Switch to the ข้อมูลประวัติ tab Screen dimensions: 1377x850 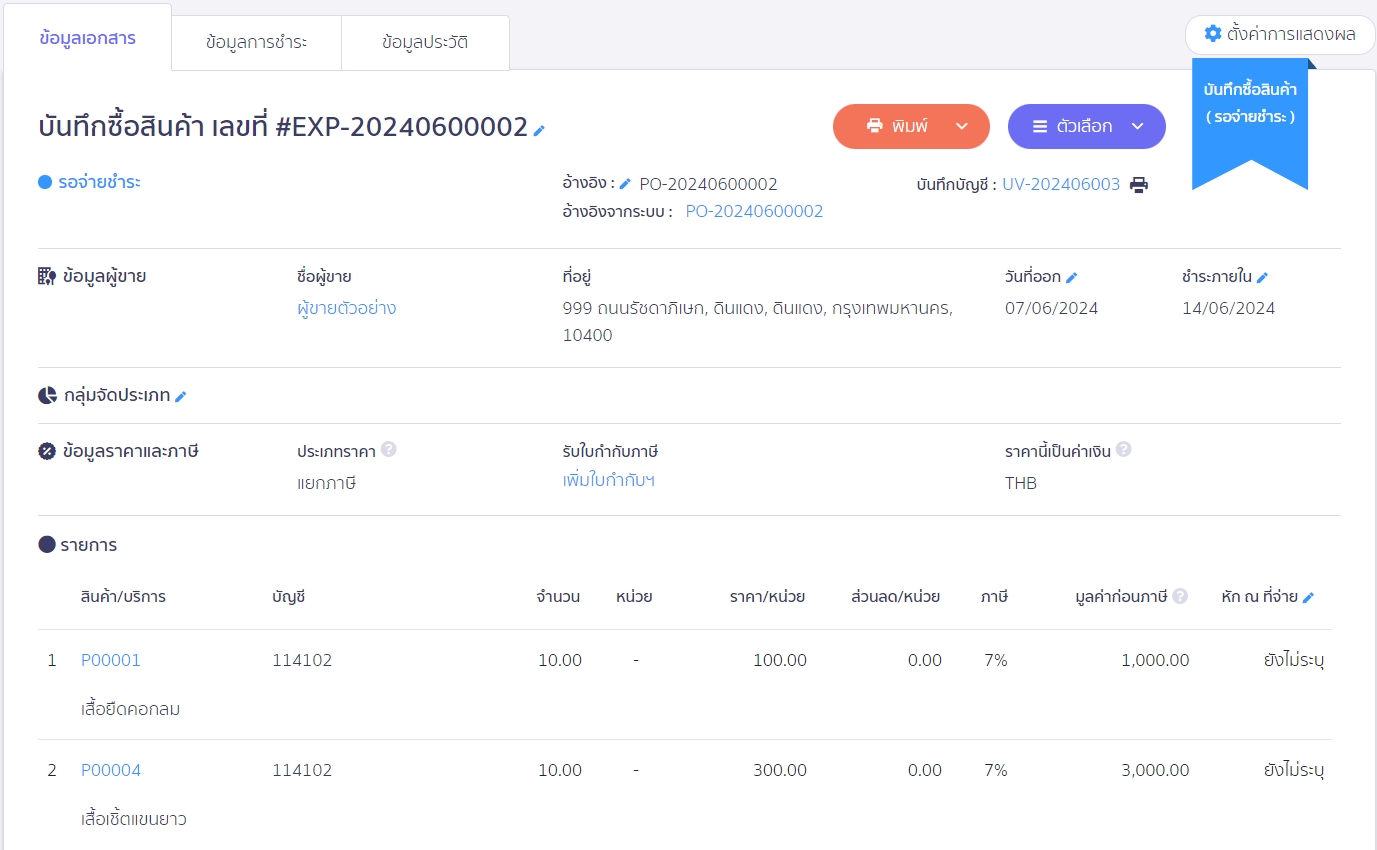(425, 43)
